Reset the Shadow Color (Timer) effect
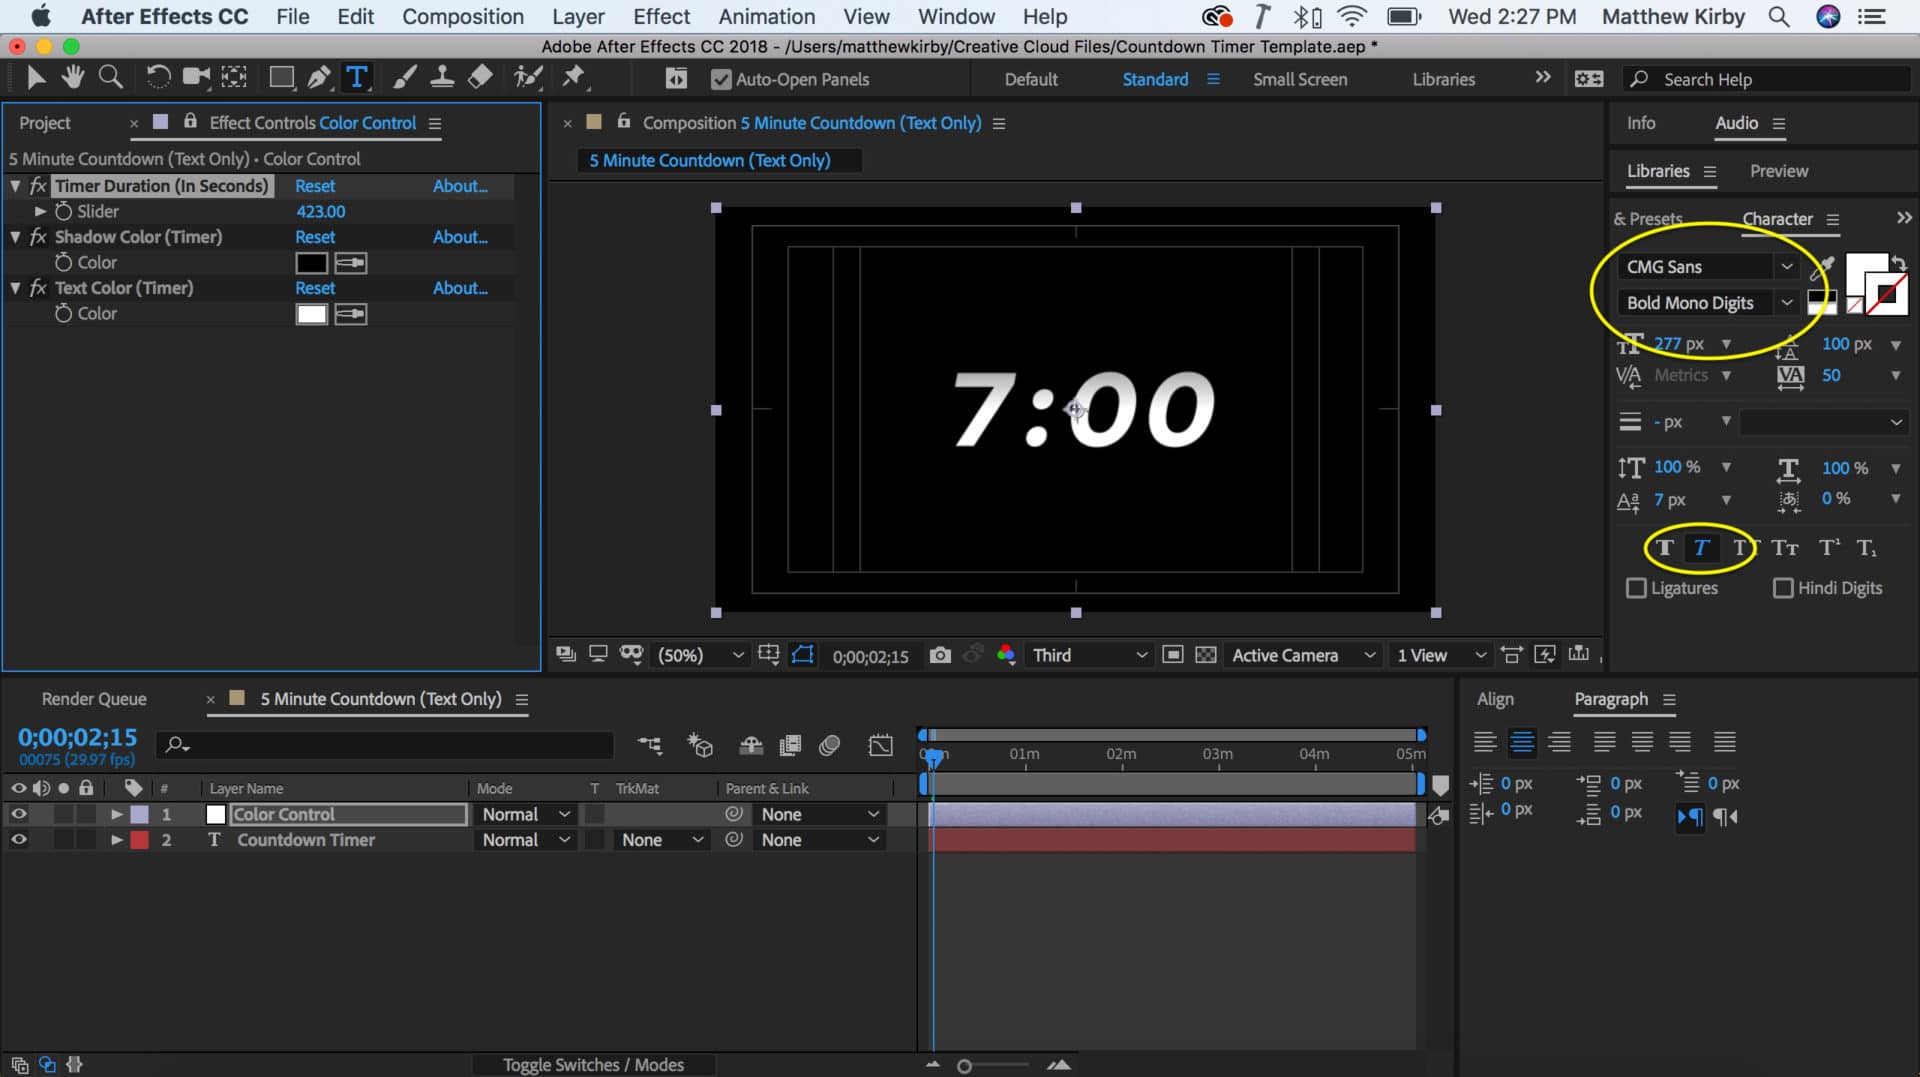1920x1077 pixels. click(315, 237)
